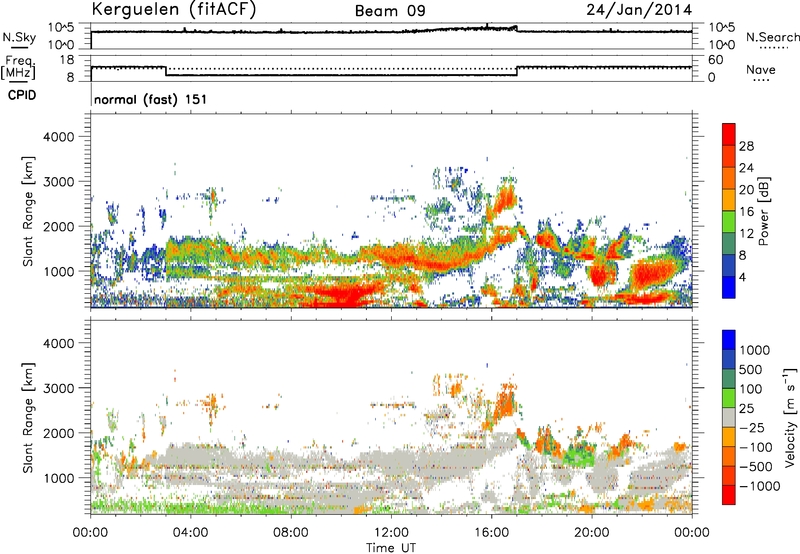800x554 pixels.
Task: Click the date '24/Jan/2014'
Action: coord(639,10)
